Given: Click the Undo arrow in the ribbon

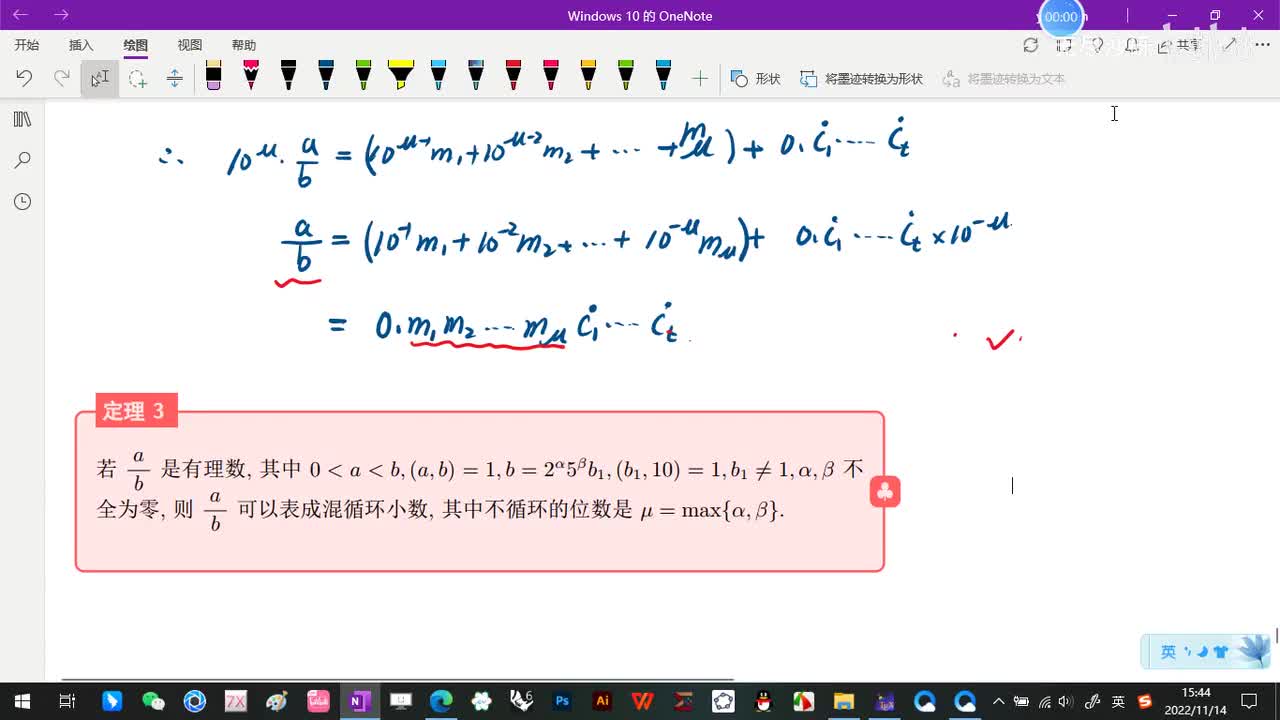Looking at the screenshot, I should tap(24, 78).
